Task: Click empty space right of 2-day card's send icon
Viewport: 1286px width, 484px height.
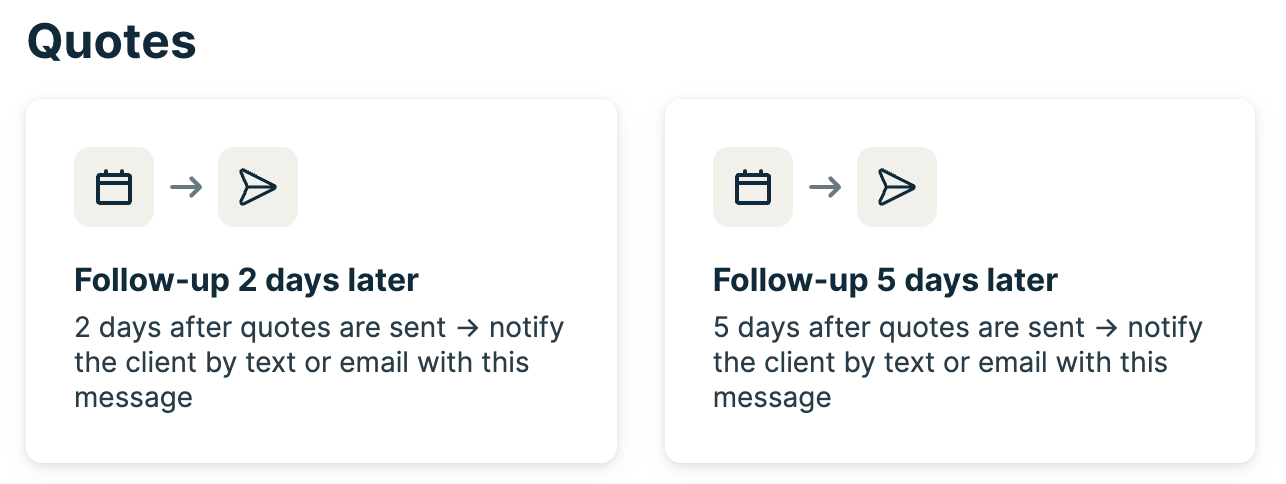Action: [x=450, y=187]
